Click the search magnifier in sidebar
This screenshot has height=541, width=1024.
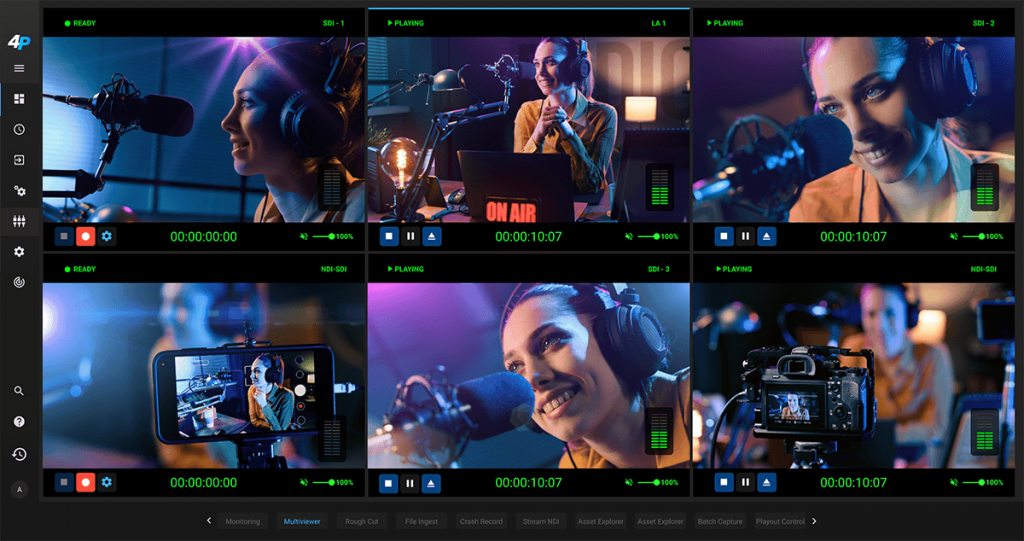(x=19, y=391)
